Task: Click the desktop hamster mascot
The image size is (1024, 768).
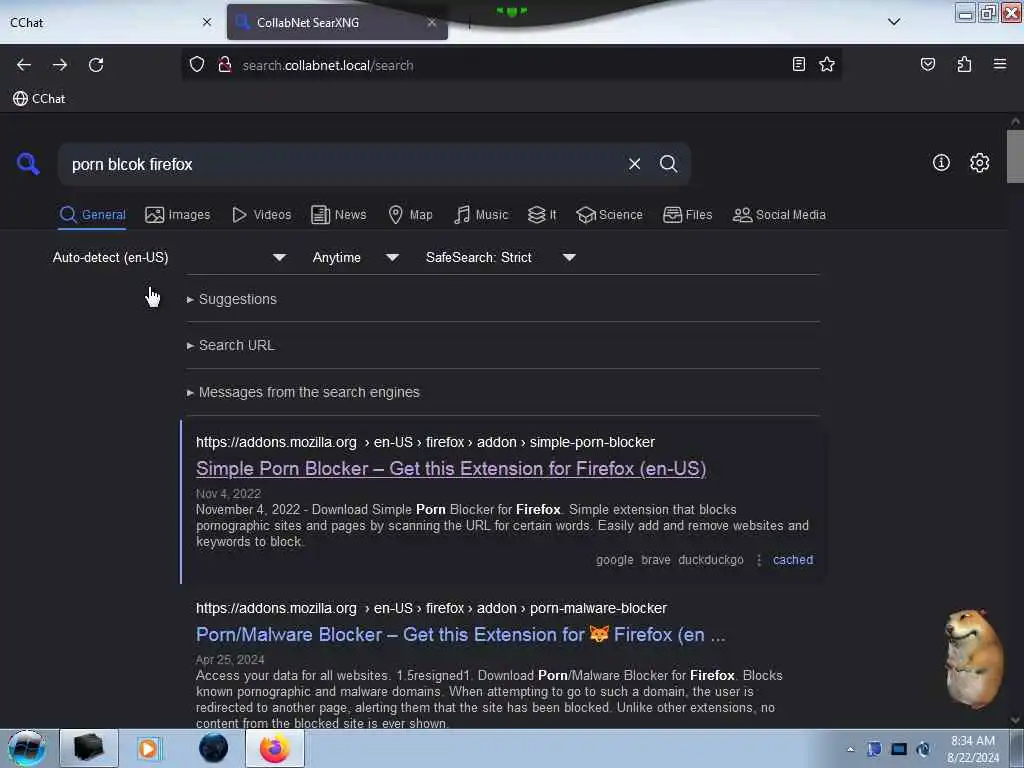Action: 974,658
